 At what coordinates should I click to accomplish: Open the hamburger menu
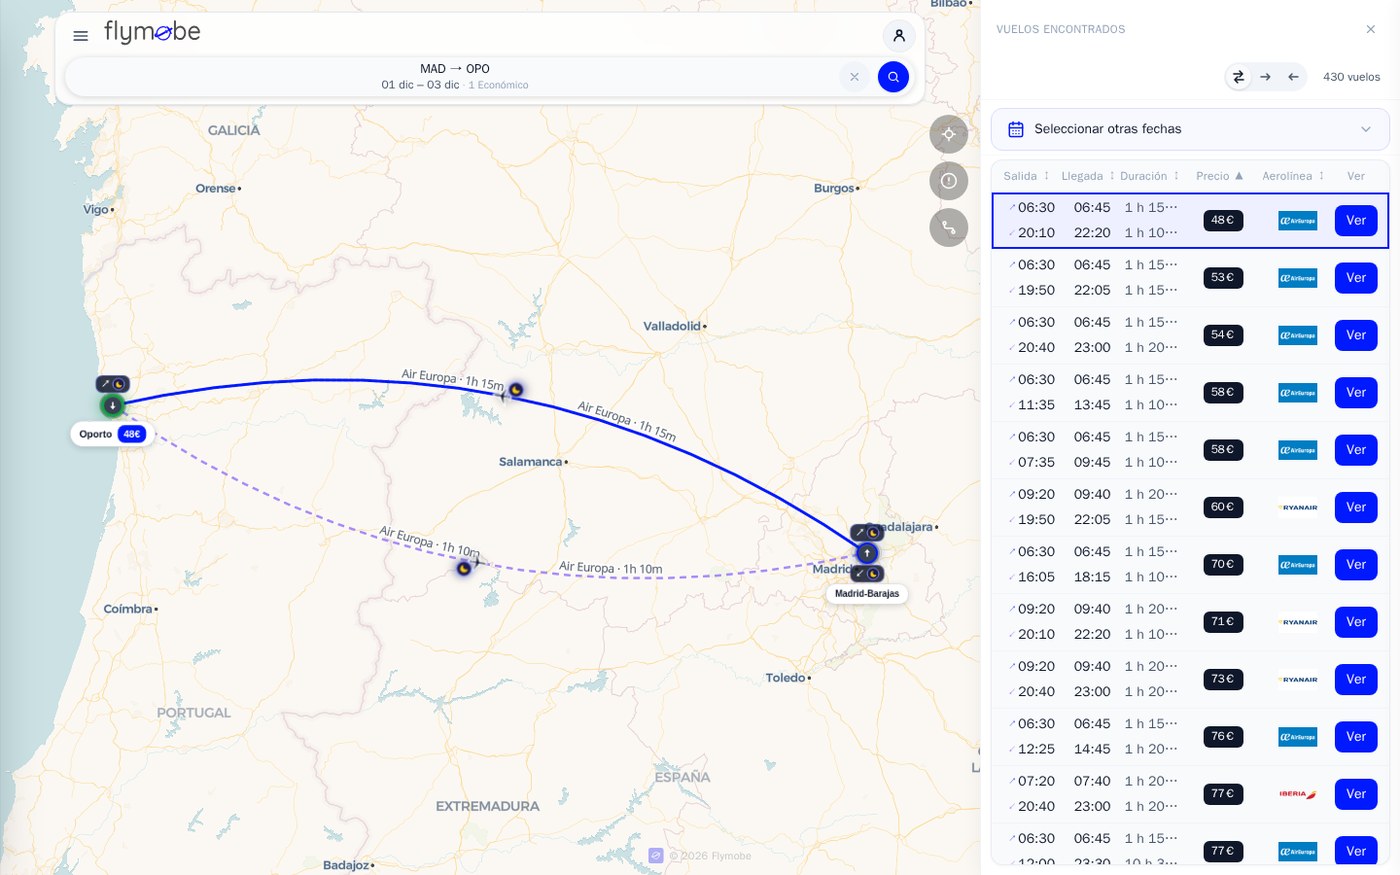(x=81, y=36)
